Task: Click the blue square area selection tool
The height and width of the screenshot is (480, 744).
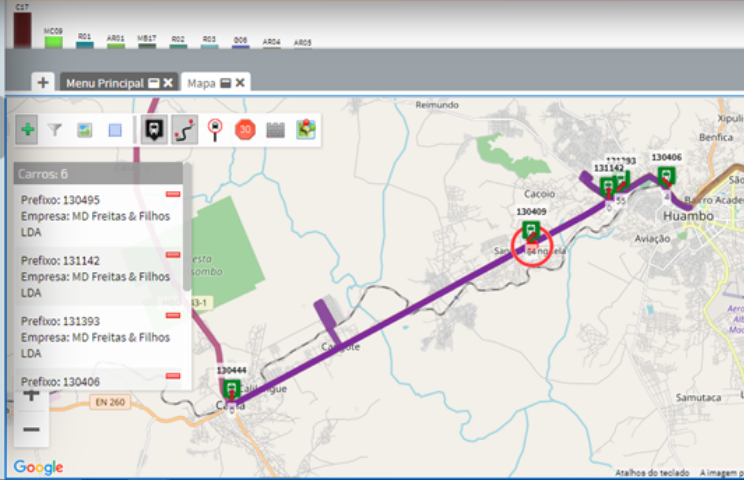Action: click(x=114, y=130)
